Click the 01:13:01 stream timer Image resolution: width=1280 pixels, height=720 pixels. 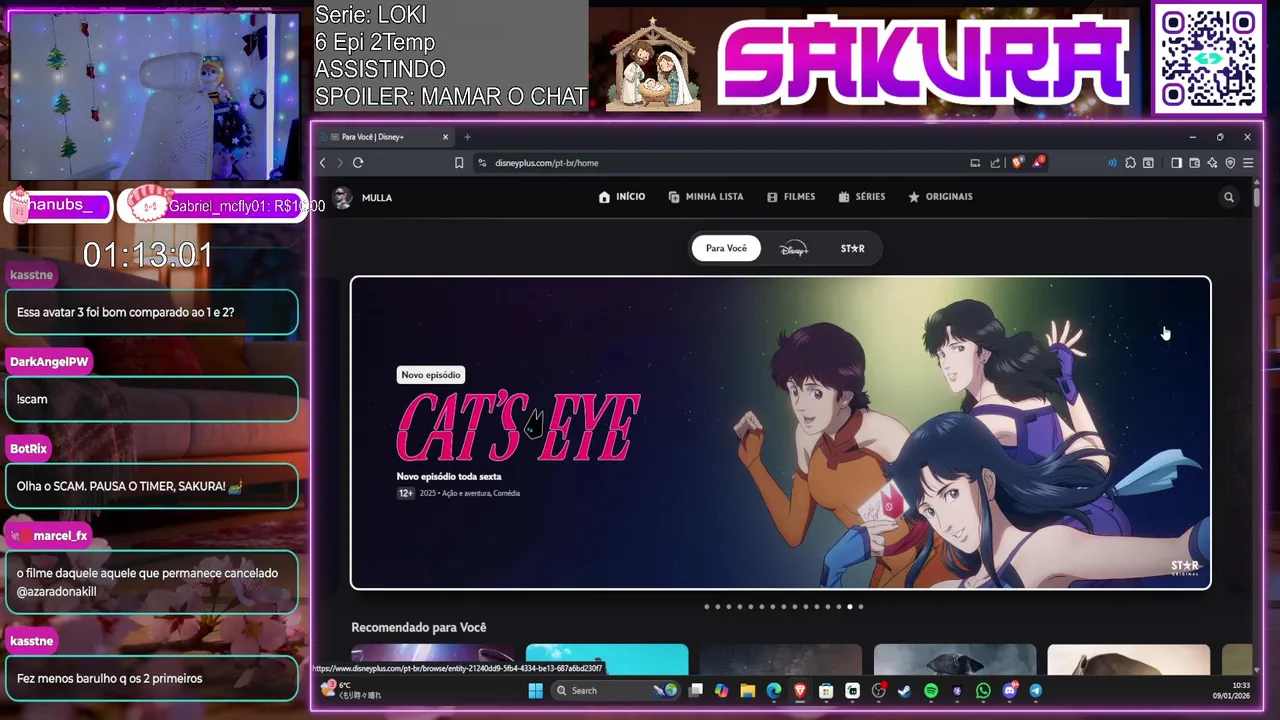pyautogui.click(x=148, y=254)
